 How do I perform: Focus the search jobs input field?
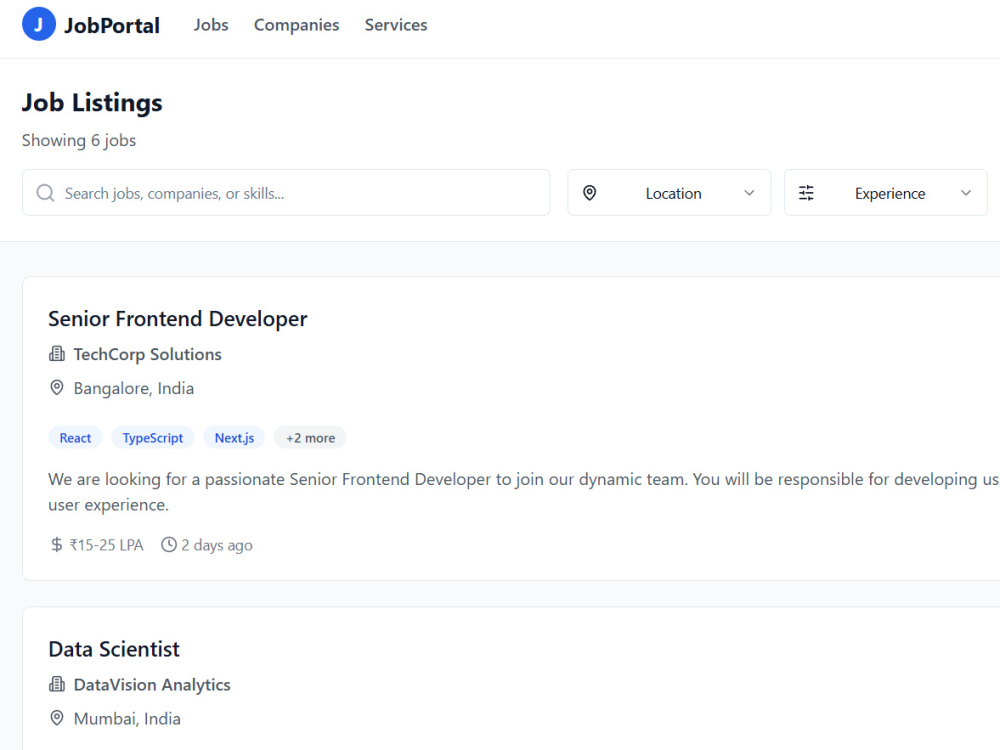(x=286, y=193)
